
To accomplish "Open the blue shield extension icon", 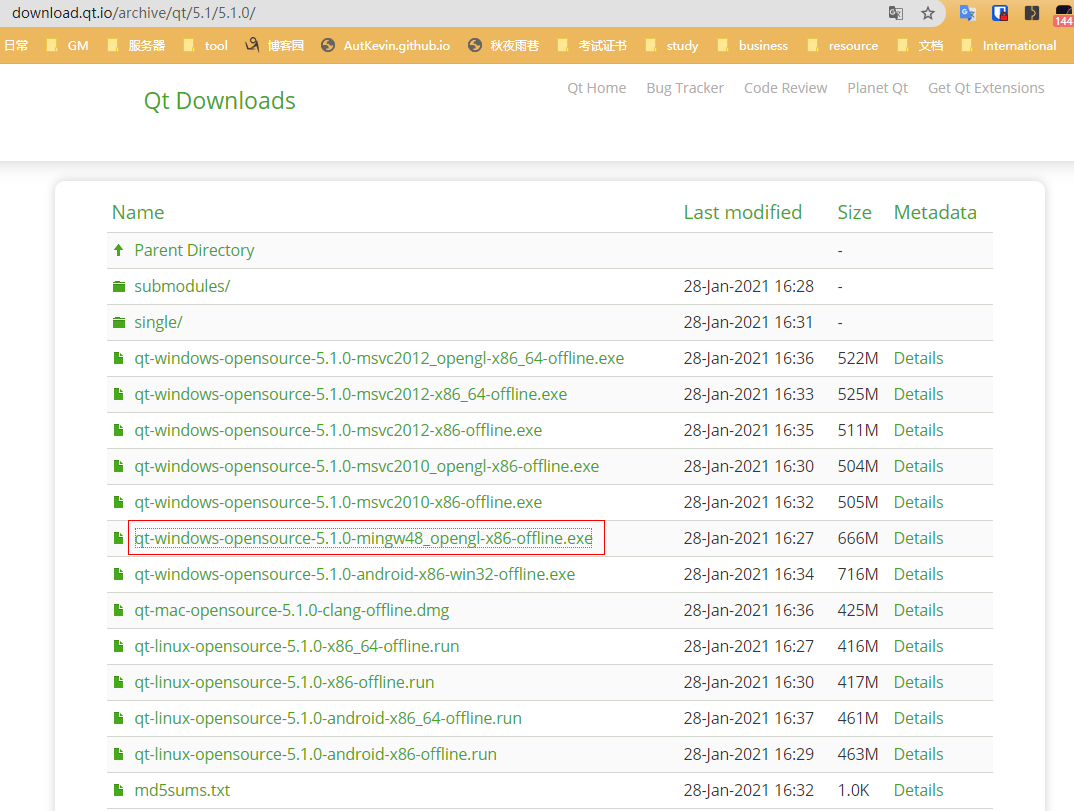I will tap(1000, 13).
